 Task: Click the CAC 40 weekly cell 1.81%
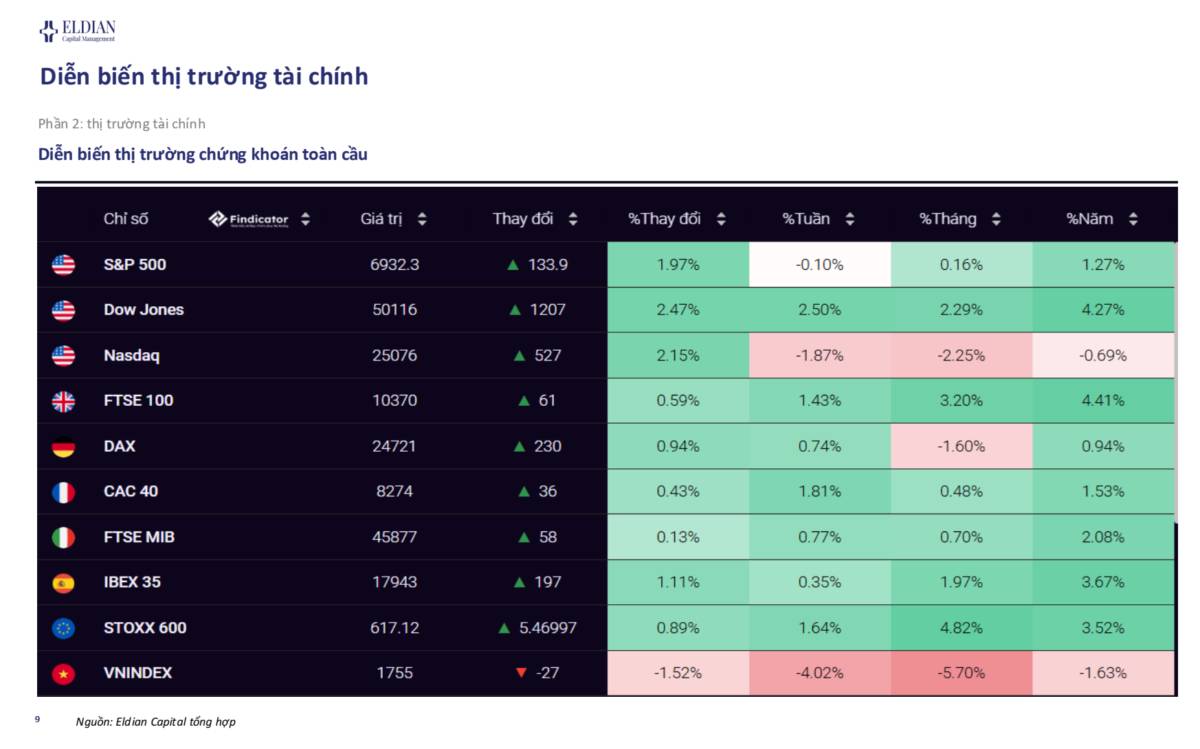[819, 492]
